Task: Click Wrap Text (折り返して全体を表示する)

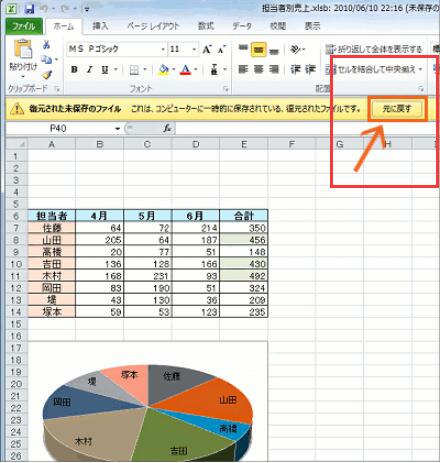Action: tap(374, 50)
